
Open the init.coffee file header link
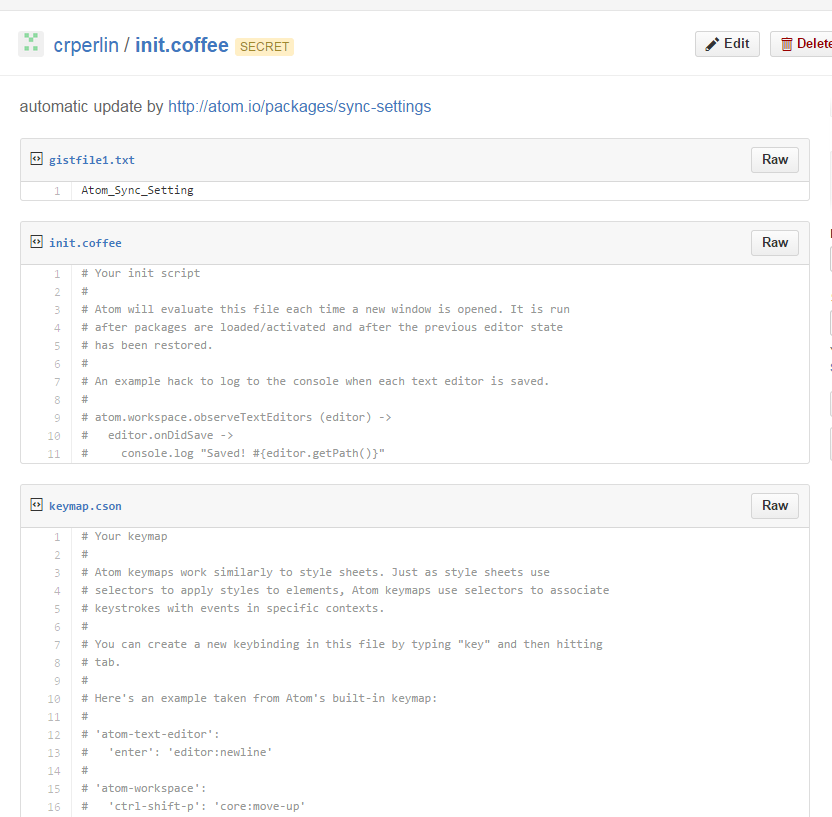point(85,243)
